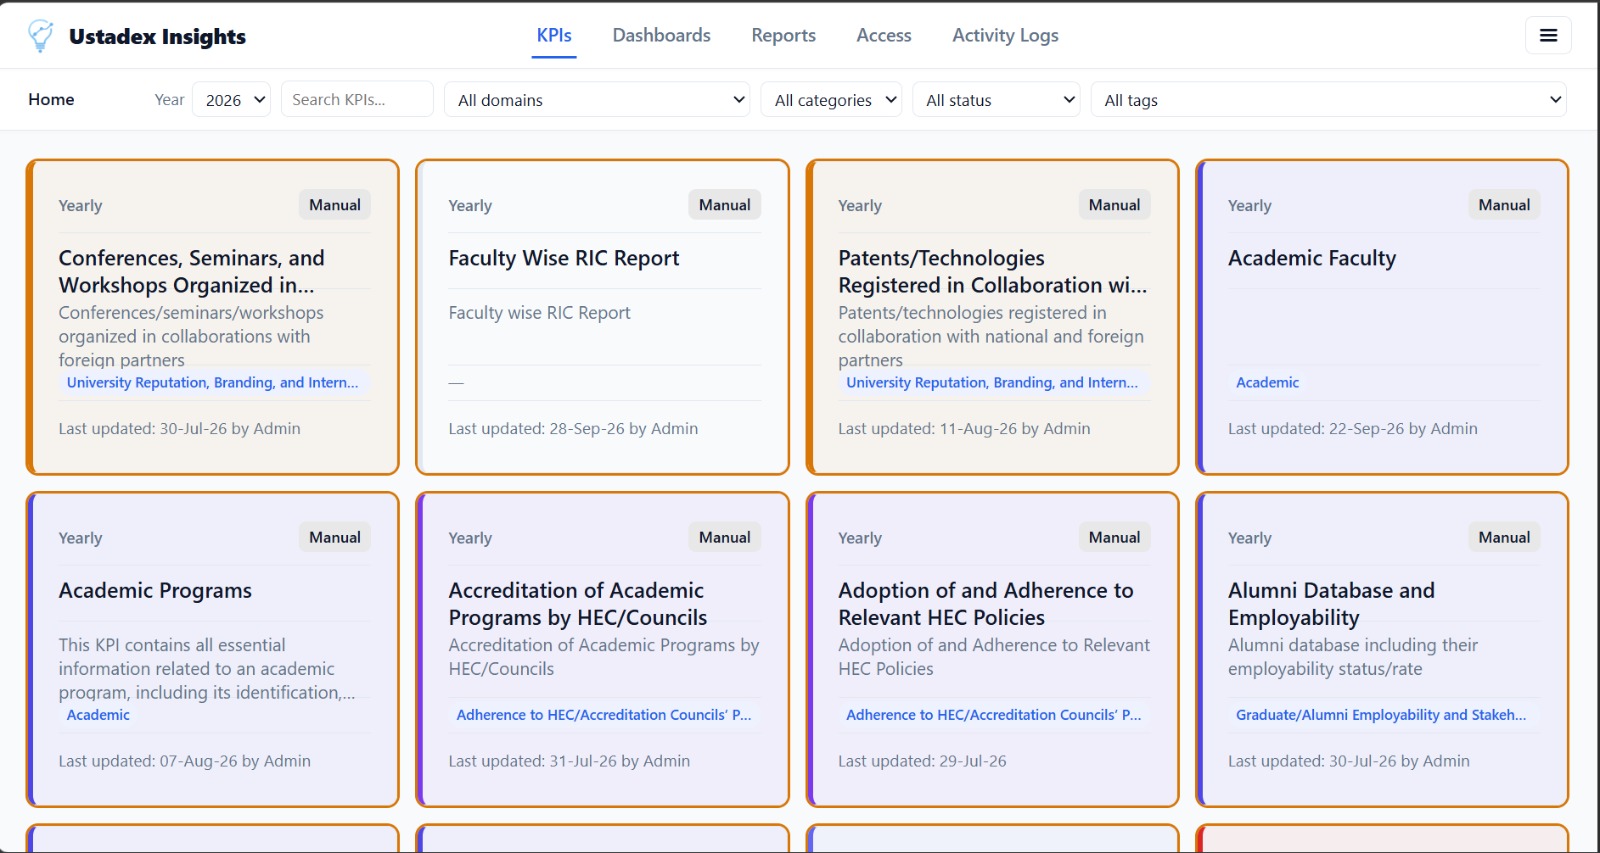Open the Reports tab

pyautogui.click(x=783, y=35)
